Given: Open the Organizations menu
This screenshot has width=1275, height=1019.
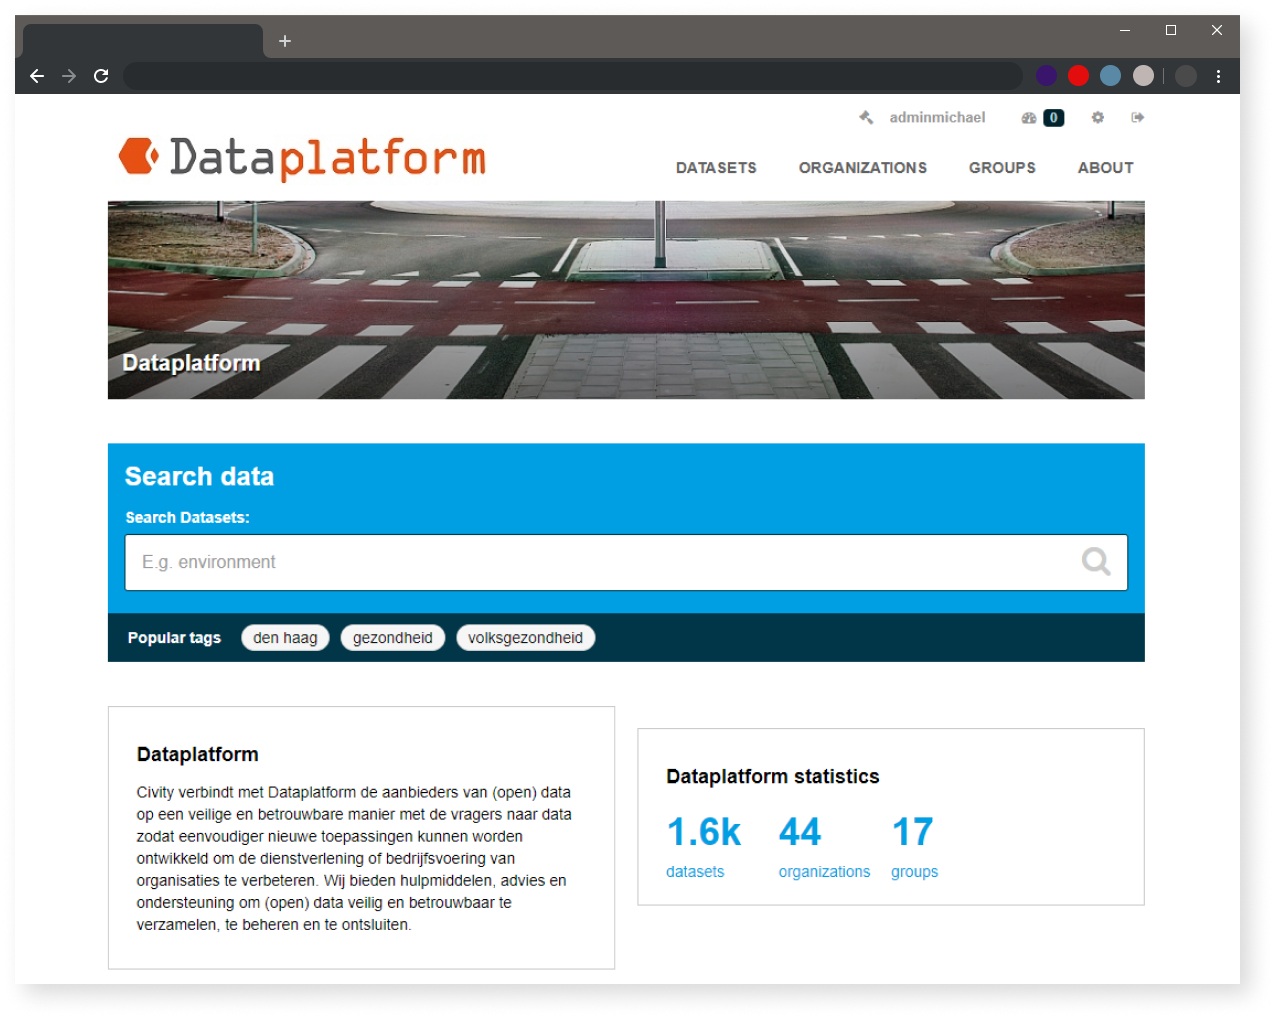Looking at the screenshot, I should [862, 168].
